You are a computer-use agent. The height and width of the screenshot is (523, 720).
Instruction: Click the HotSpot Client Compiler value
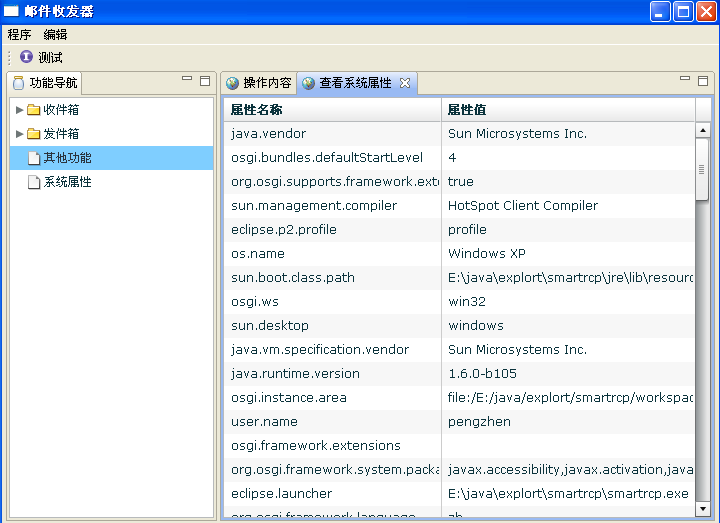pyautogui.click(x=523, y=206)
